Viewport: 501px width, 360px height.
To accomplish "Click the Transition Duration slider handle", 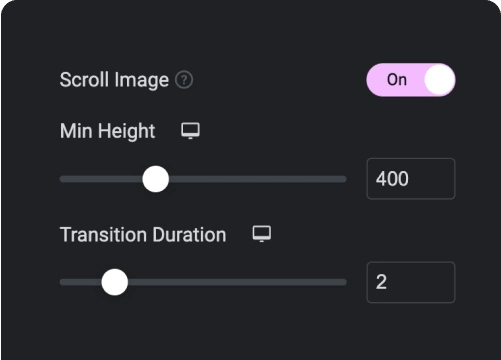I will (x=115, y=282).
